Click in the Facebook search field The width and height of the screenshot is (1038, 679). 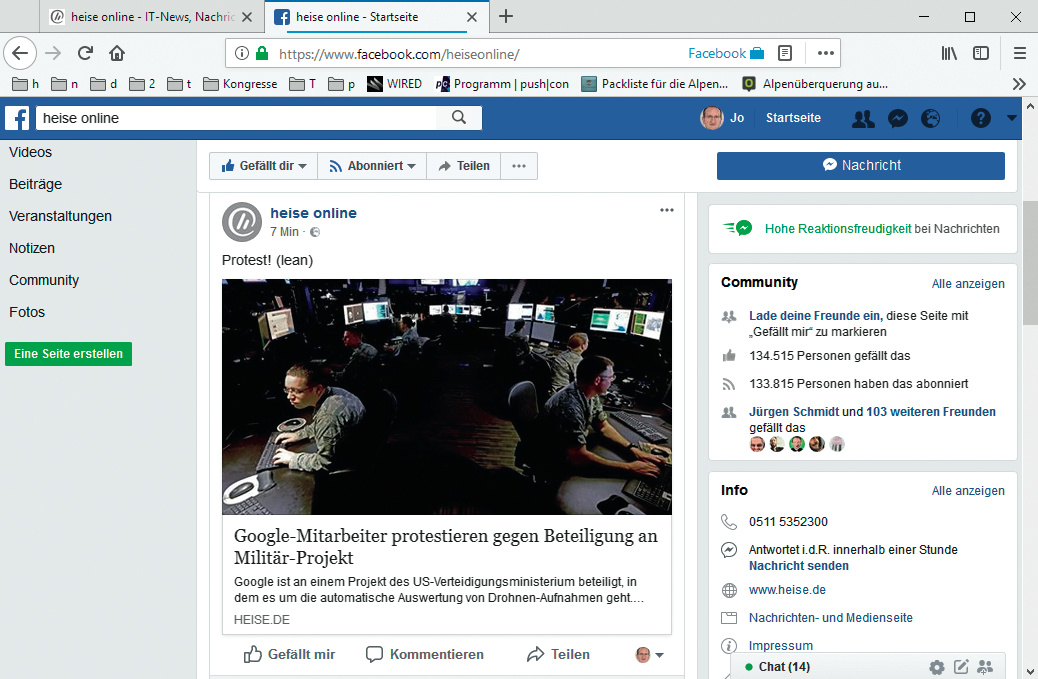pyautogui.click(x=236, y=118)
